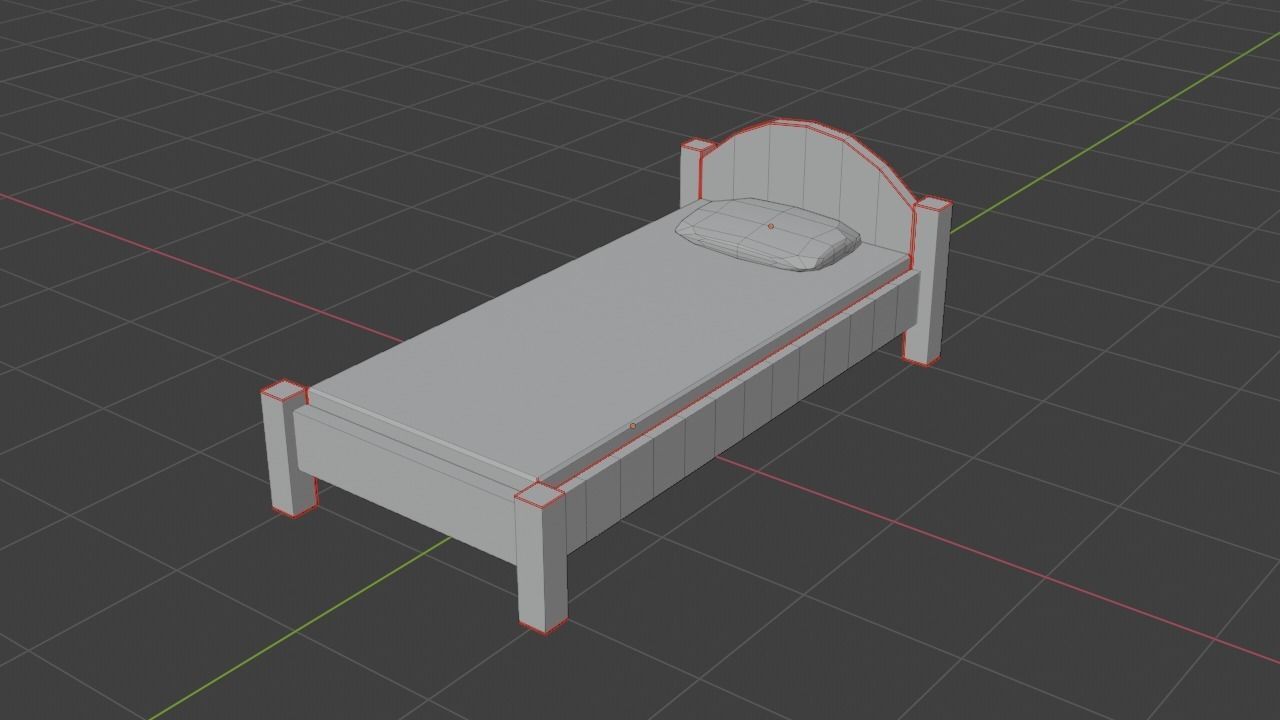This screenshot has height=720, width=1280.
Task: Select the pillow object on the bed
Action: (x=767, y=235)
